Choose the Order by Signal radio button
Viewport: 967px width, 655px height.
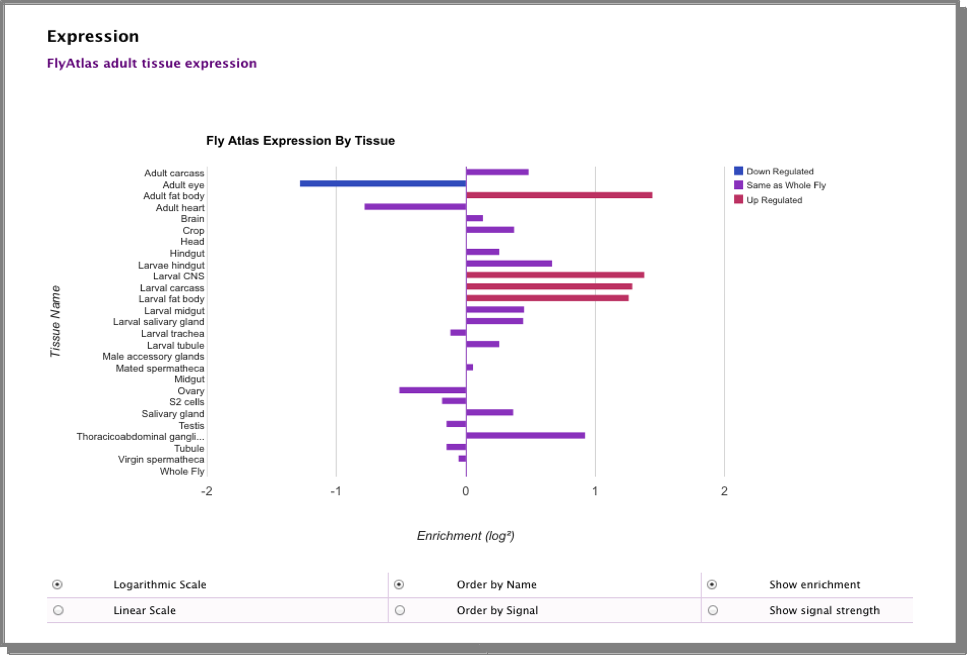[x=400, y=610]
